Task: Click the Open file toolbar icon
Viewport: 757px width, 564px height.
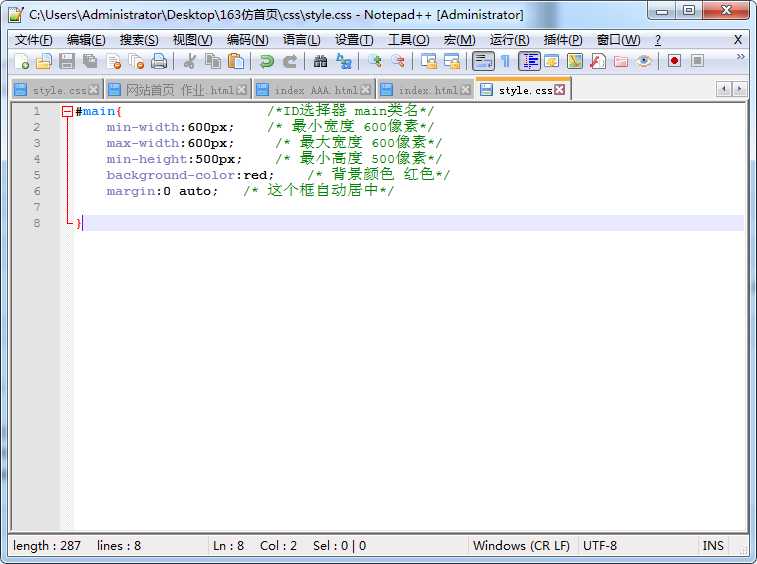Action: (x=44, y=61)
